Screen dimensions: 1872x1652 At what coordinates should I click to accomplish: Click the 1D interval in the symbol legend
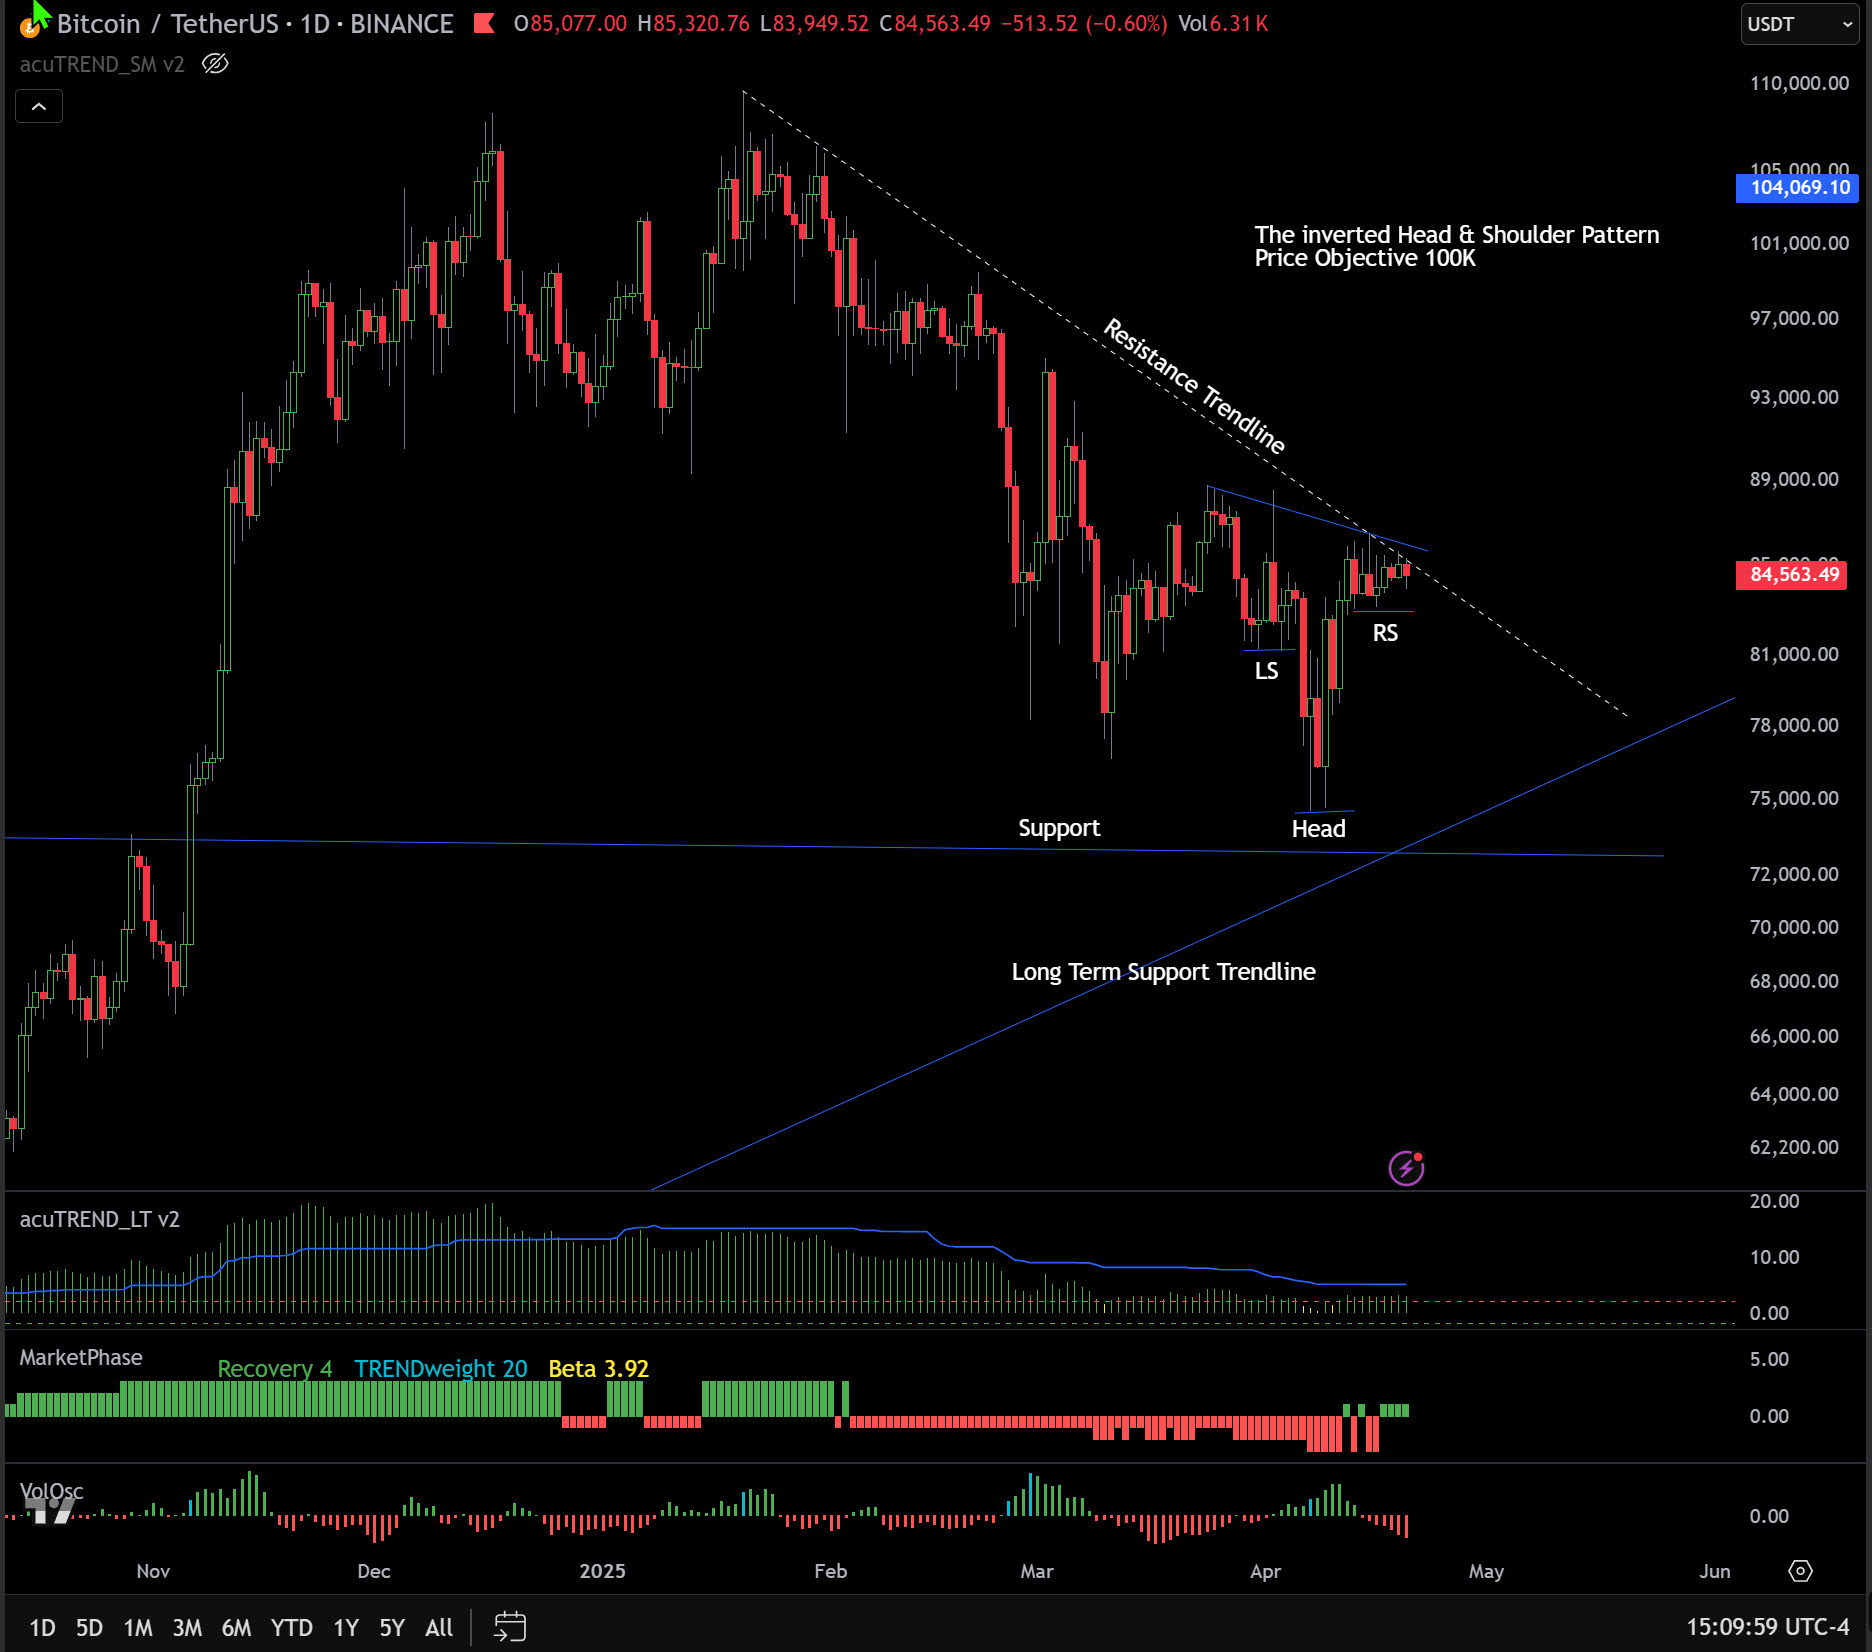317,24
